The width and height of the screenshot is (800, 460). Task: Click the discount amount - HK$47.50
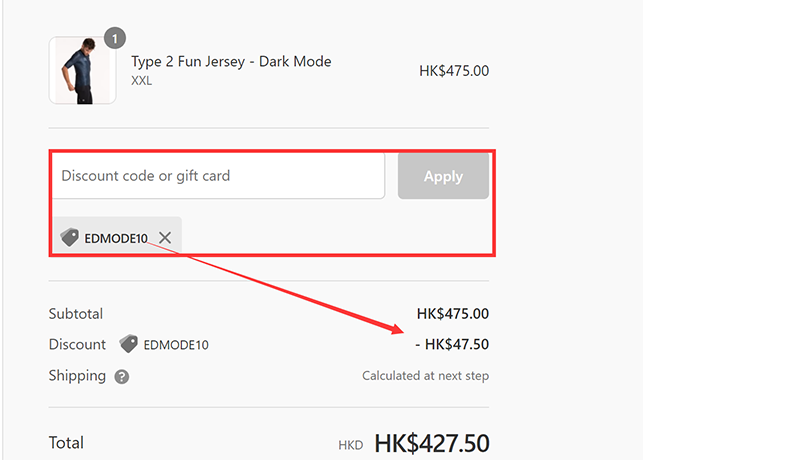click(x=452, y=344)
